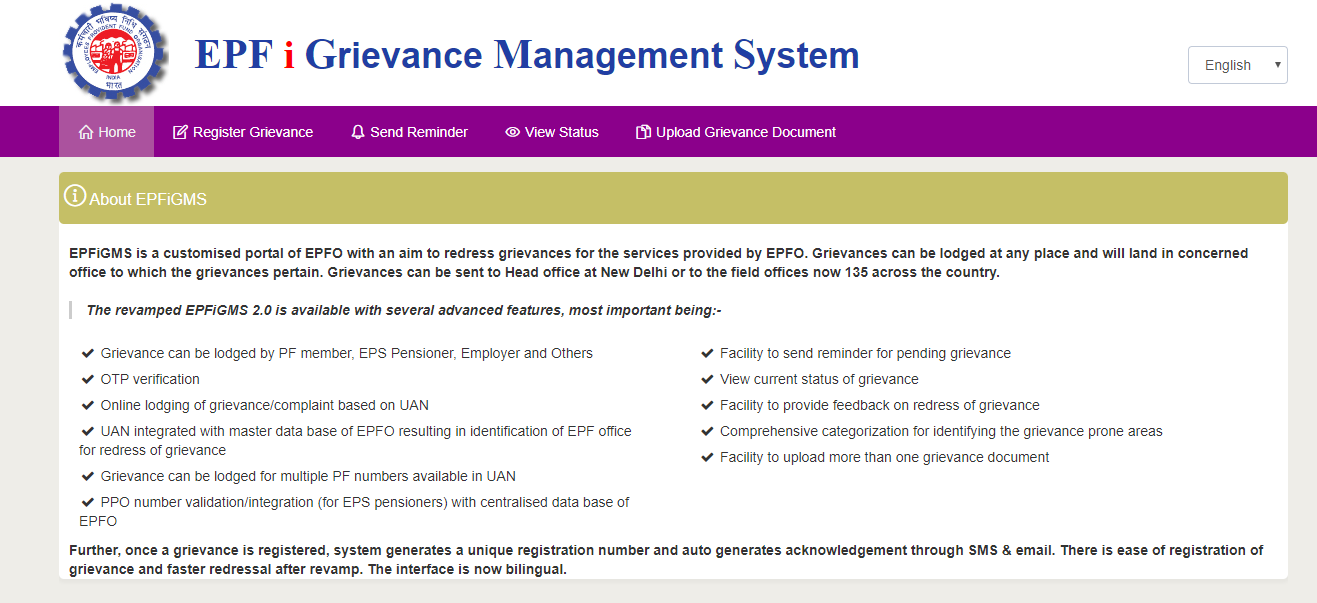1317x603 pixels.
Task: Click checkmark before UAN integrated item
Action: pyautogui.click(x=89, y=431)
